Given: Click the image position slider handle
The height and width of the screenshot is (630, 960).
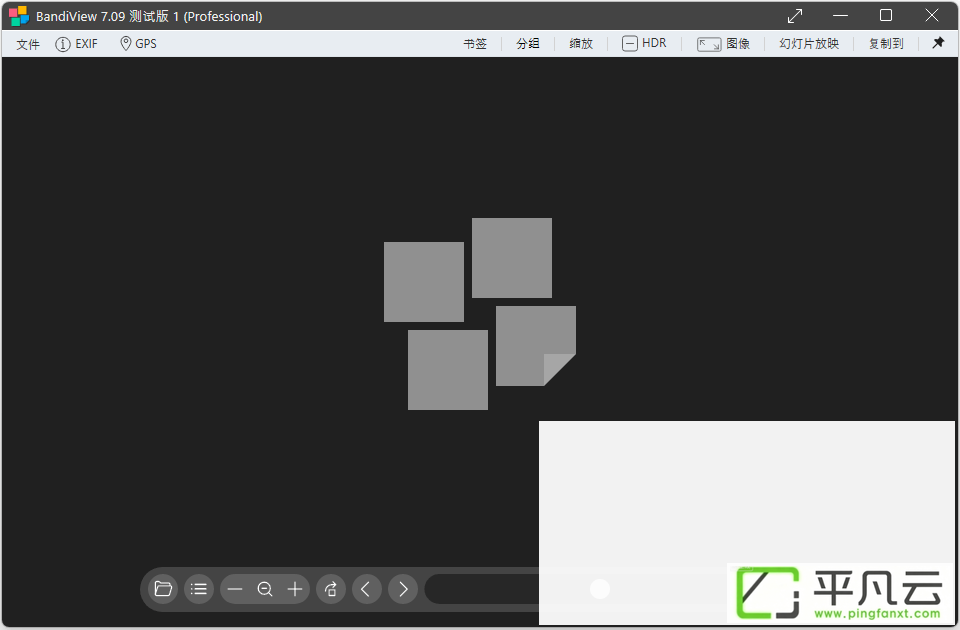Looking at the screenshot, I should click(600, 589).
